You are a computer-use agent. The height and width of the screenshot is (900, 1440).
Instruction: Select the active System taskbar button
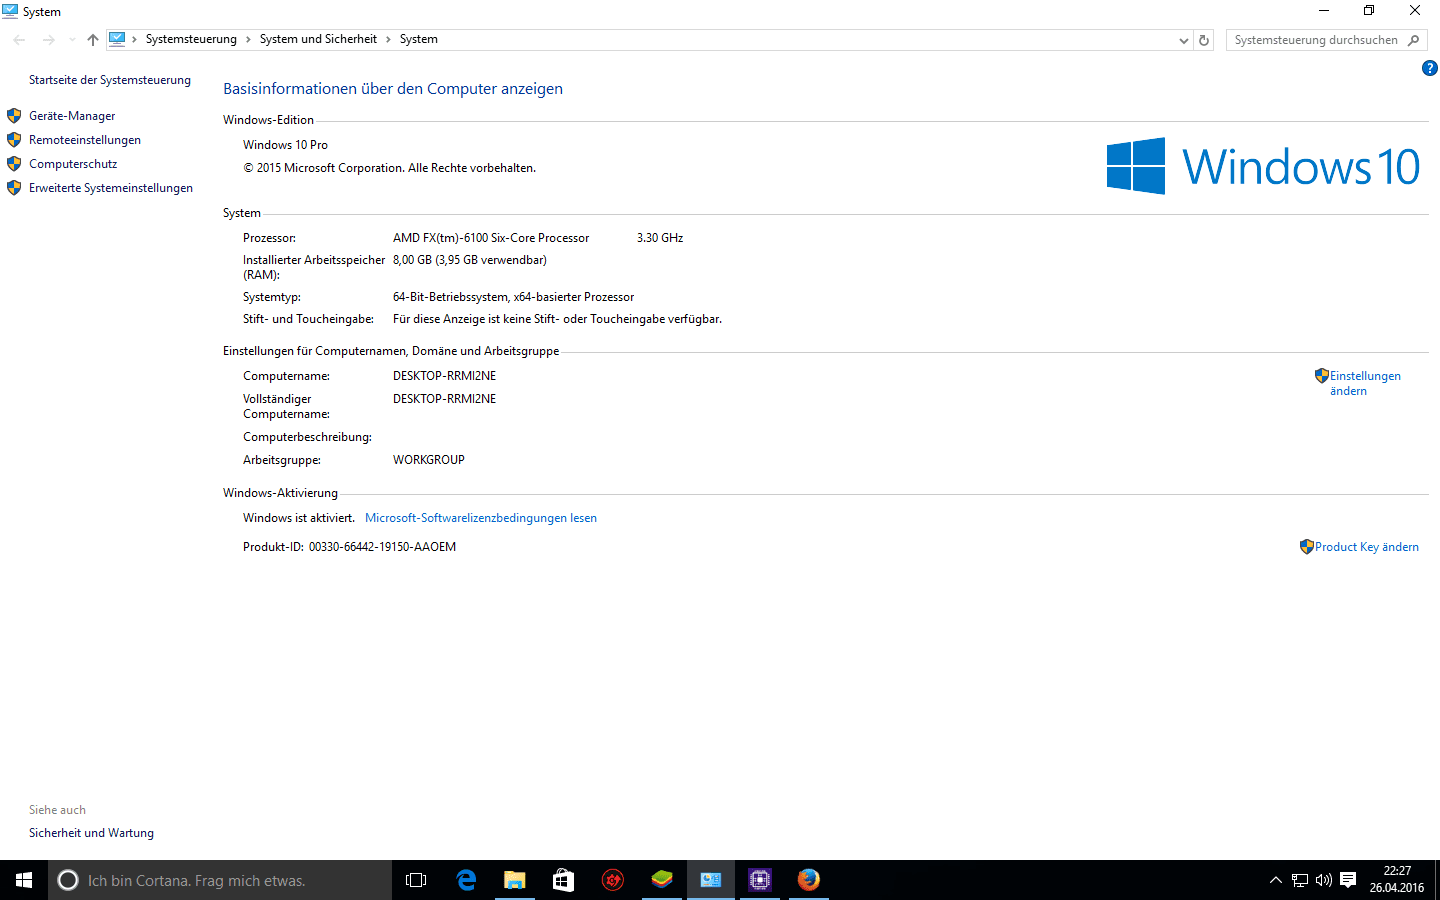point(711,880)
